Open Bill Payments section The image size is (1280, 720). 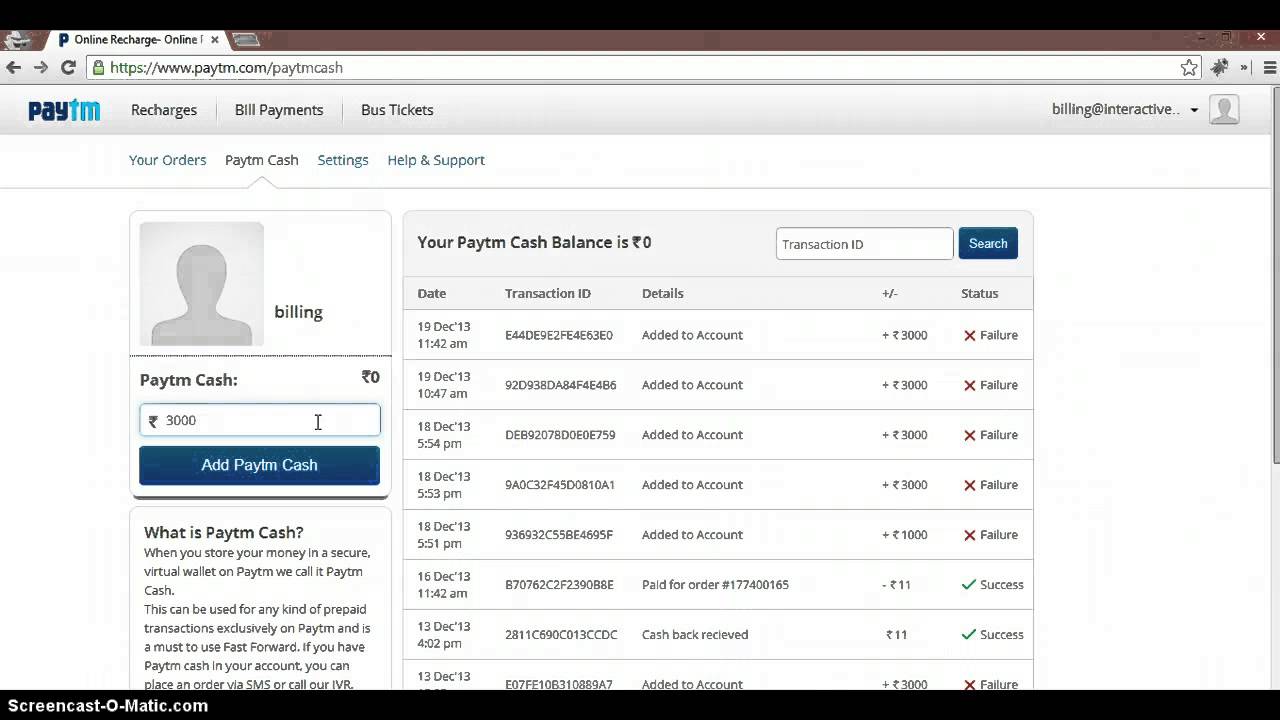click(x=279, y=110)
